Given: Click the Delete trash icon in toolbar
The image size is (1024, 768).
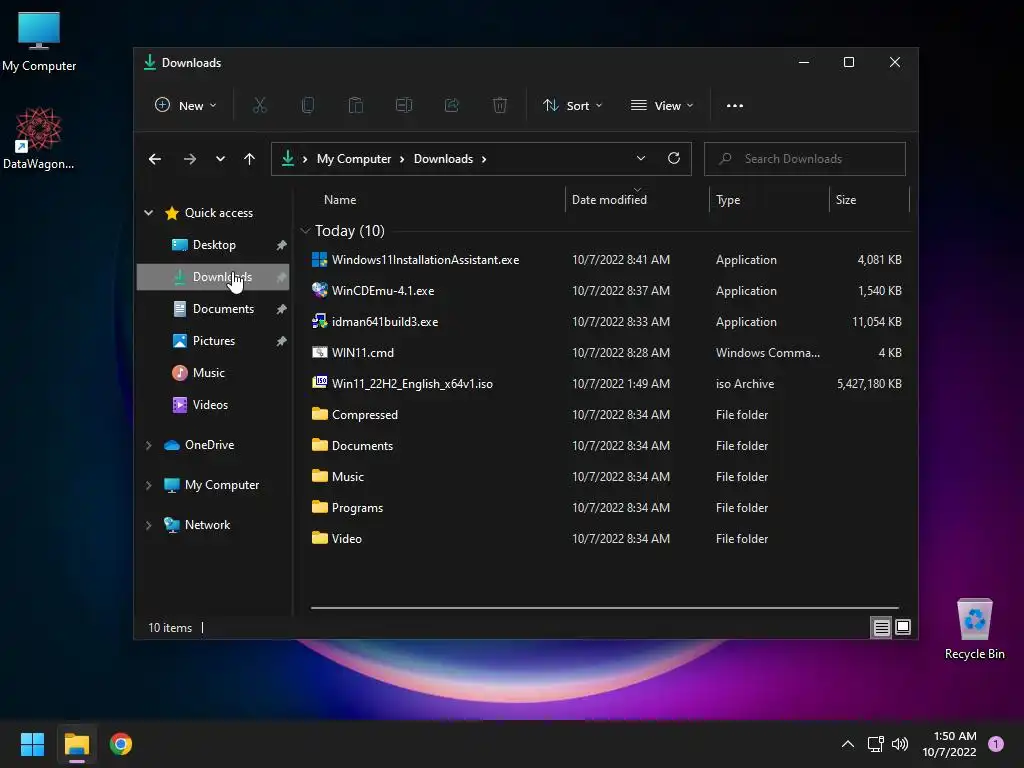Looking at the screenshot, I should click(500, 105).
